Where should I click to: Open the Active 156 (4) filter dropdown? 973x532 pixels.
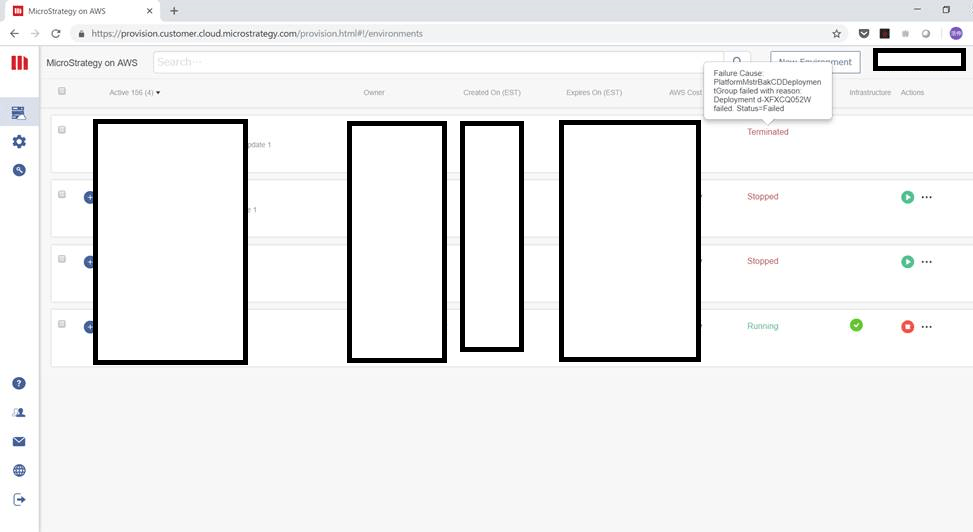coord(135,92)
